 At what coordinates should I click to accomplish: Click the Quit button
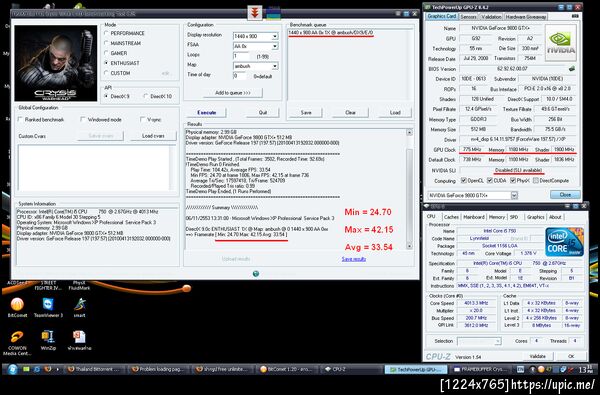tap(262, 113)
